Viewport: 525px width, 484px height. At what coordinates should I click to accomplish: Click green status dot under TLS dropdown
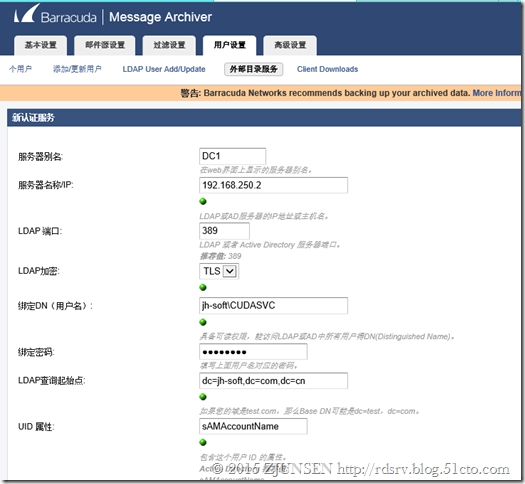203,287
